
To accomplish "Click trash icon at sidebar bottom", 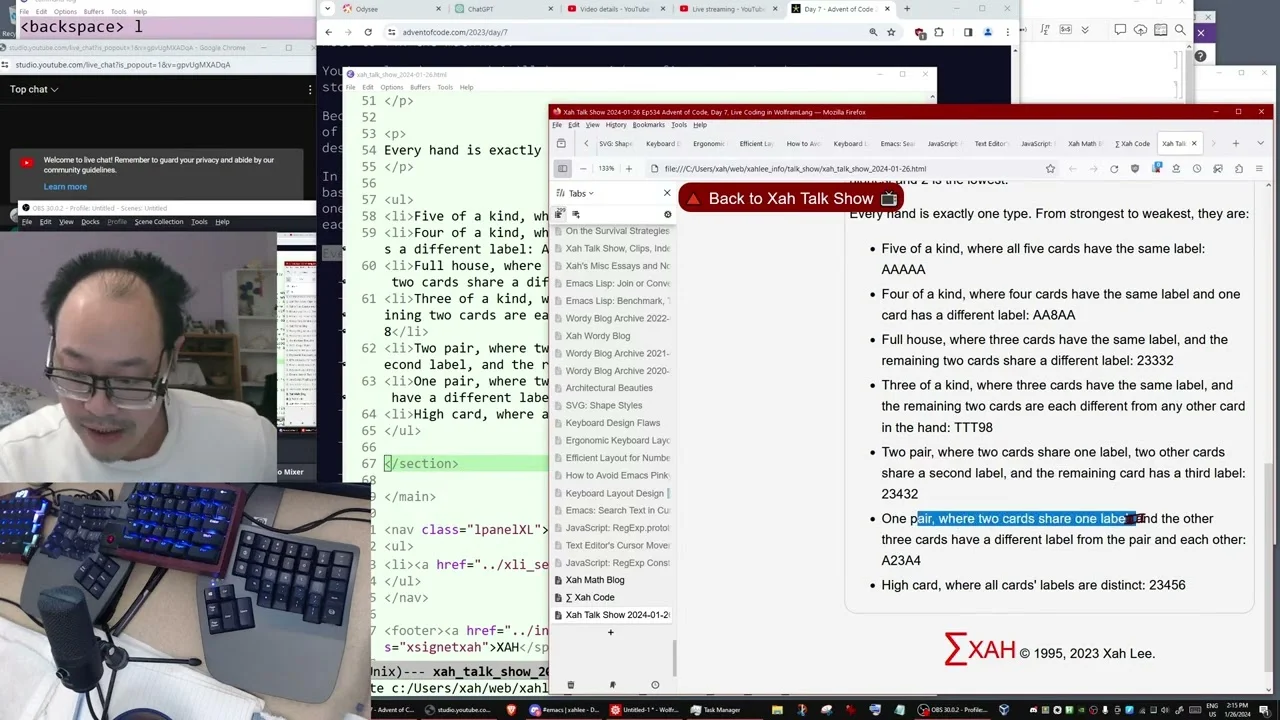I will (x=571, y=685).
